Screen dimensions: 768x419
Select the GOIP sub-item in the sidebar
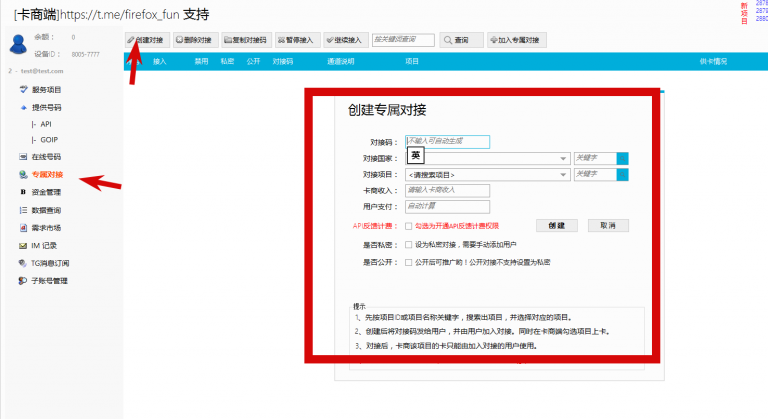(x=49, y=140)
